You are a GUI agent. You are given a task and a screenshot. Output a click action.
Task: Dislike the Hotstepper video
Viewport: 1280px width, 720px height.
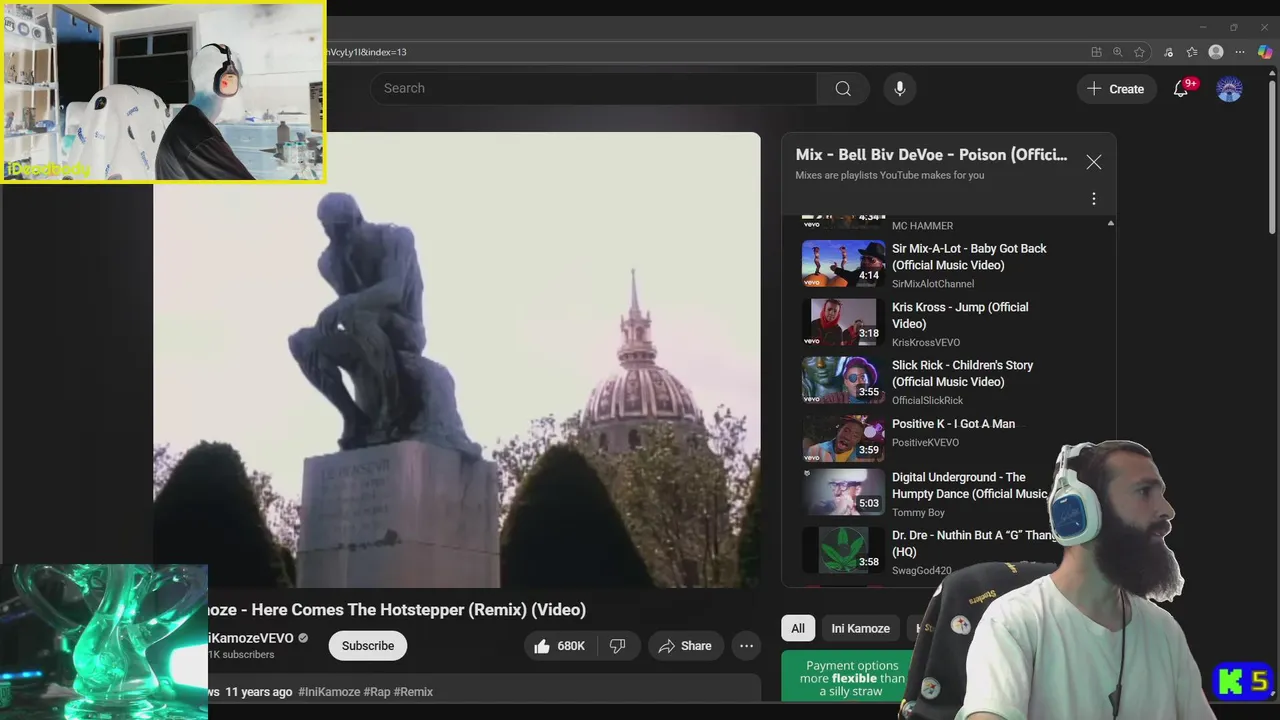(618, 646)
